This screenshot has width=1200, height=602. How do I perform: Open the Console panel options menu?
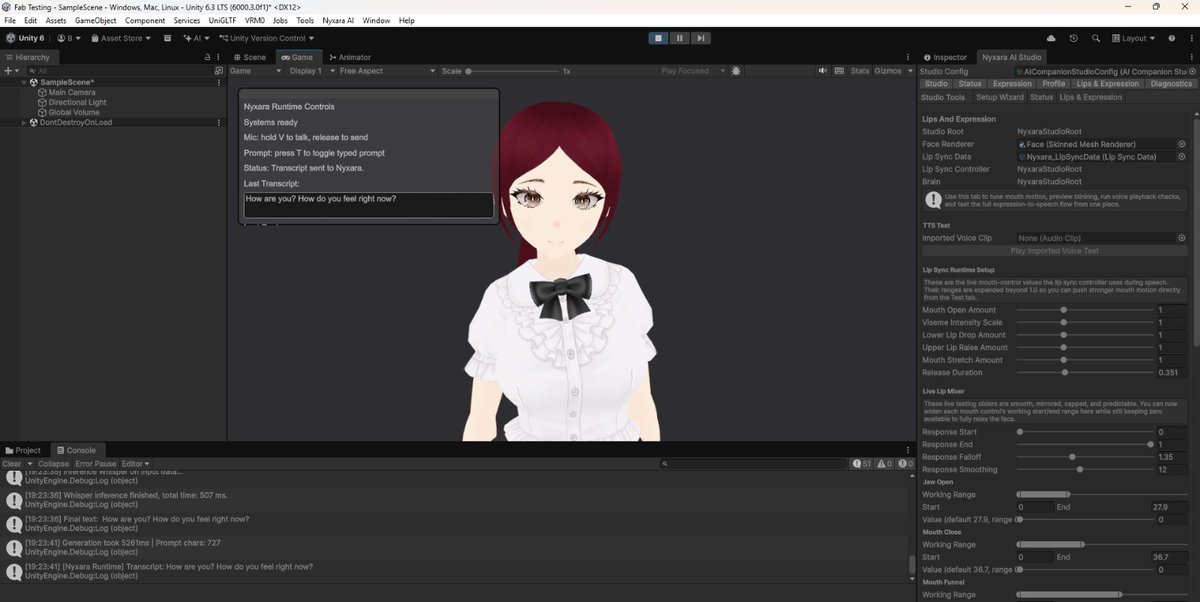(x=908, y=450)
